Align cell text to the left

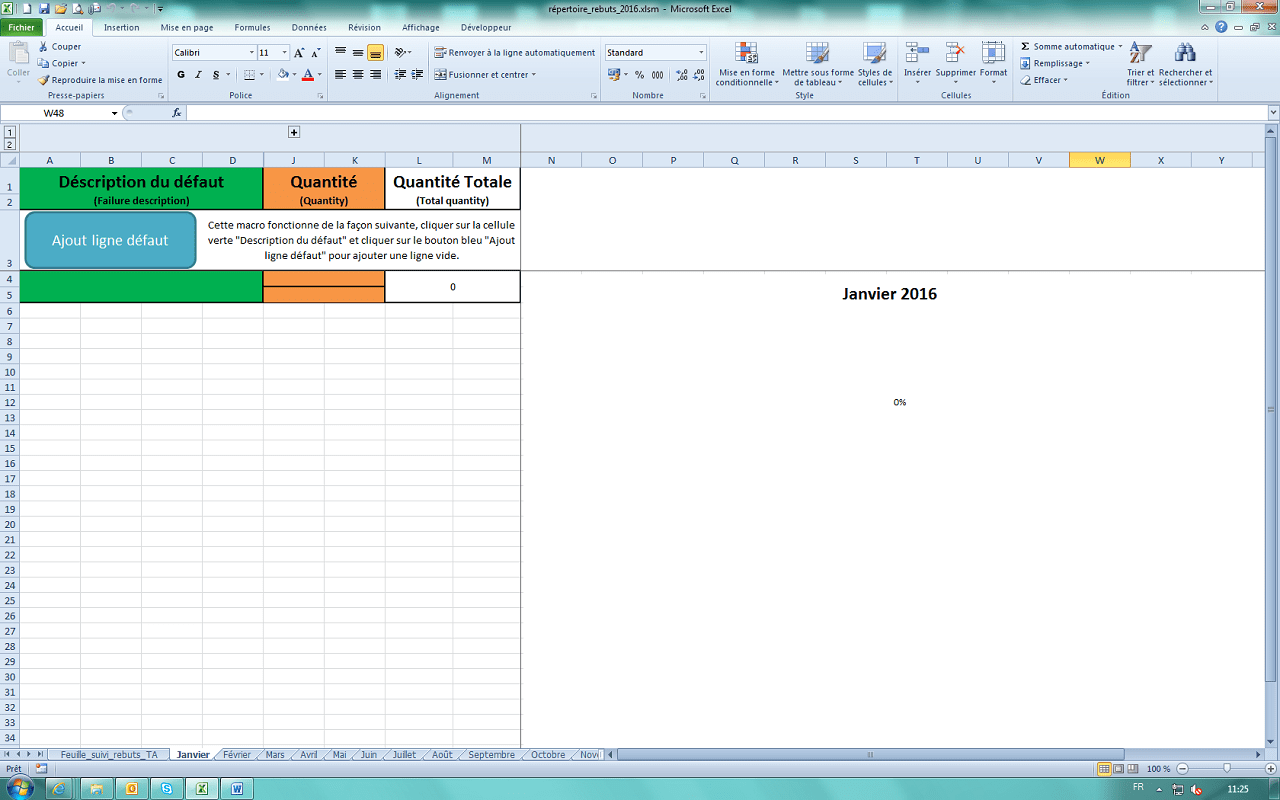(x=340, y=75)
